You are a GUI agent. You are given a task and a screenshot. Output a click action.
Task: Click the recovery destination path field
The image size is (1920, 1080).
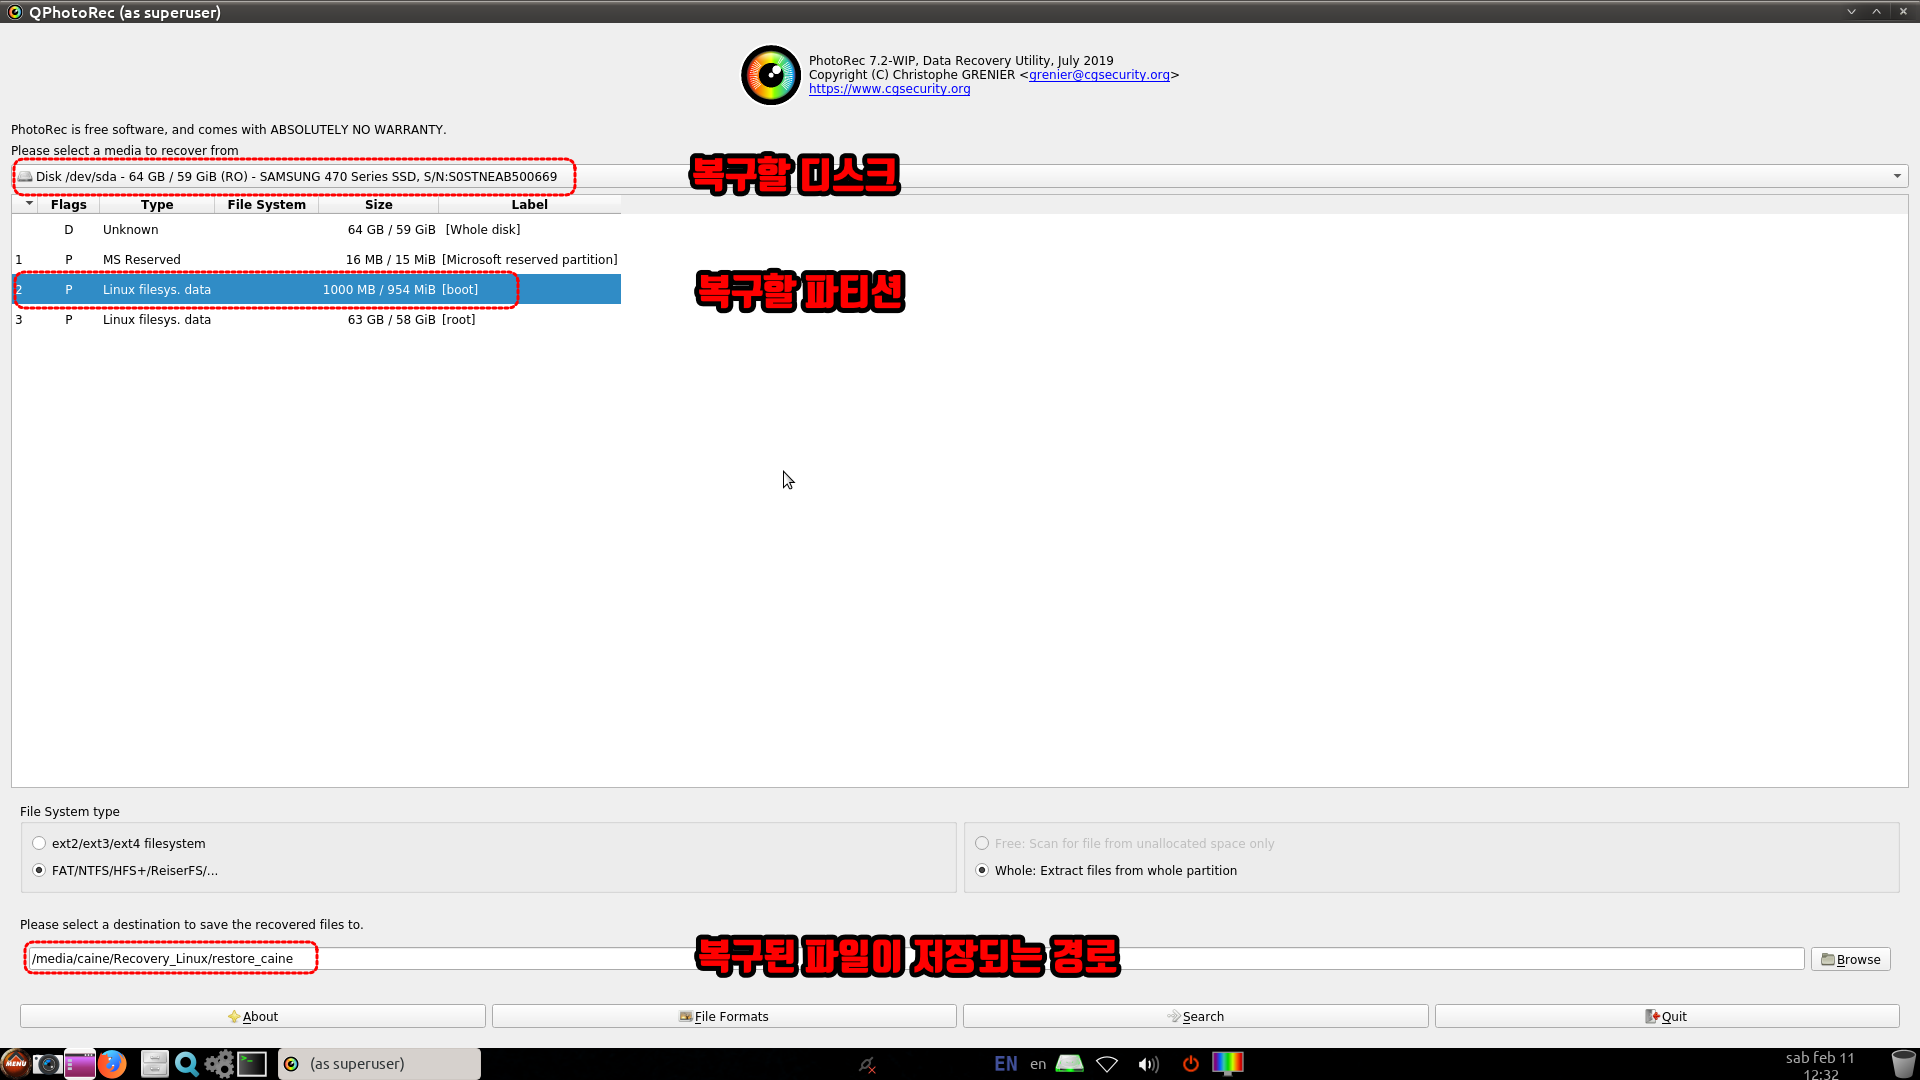[x=900, y=958]
